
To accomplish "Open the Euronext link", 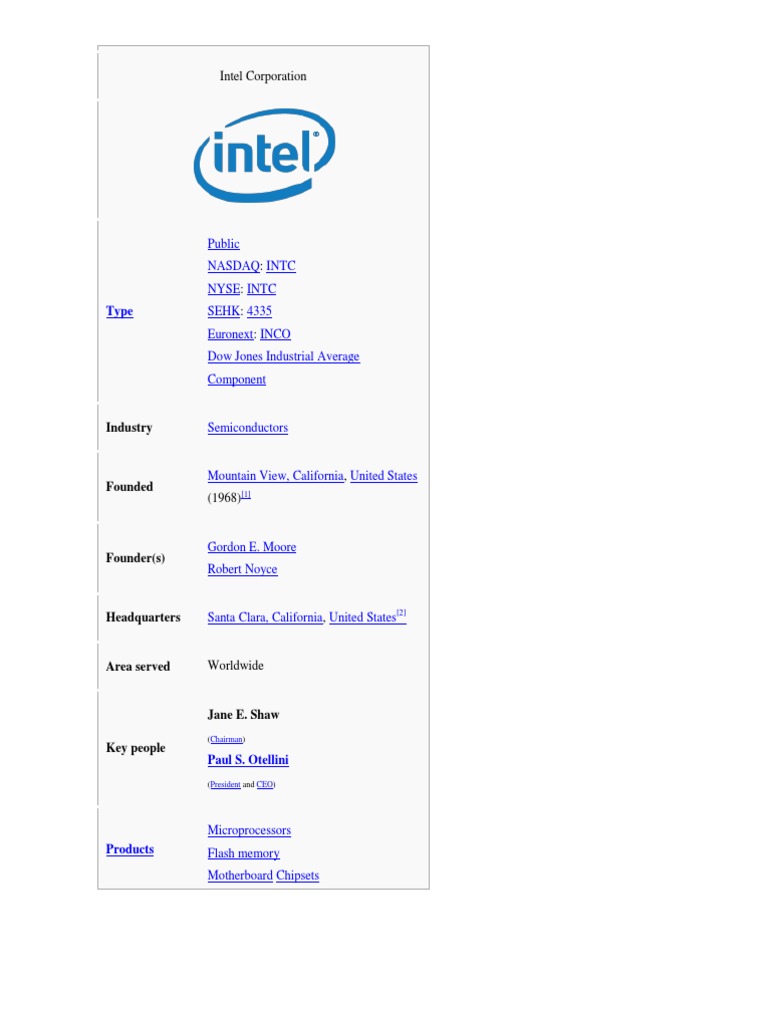I will (x=231, y=334).
